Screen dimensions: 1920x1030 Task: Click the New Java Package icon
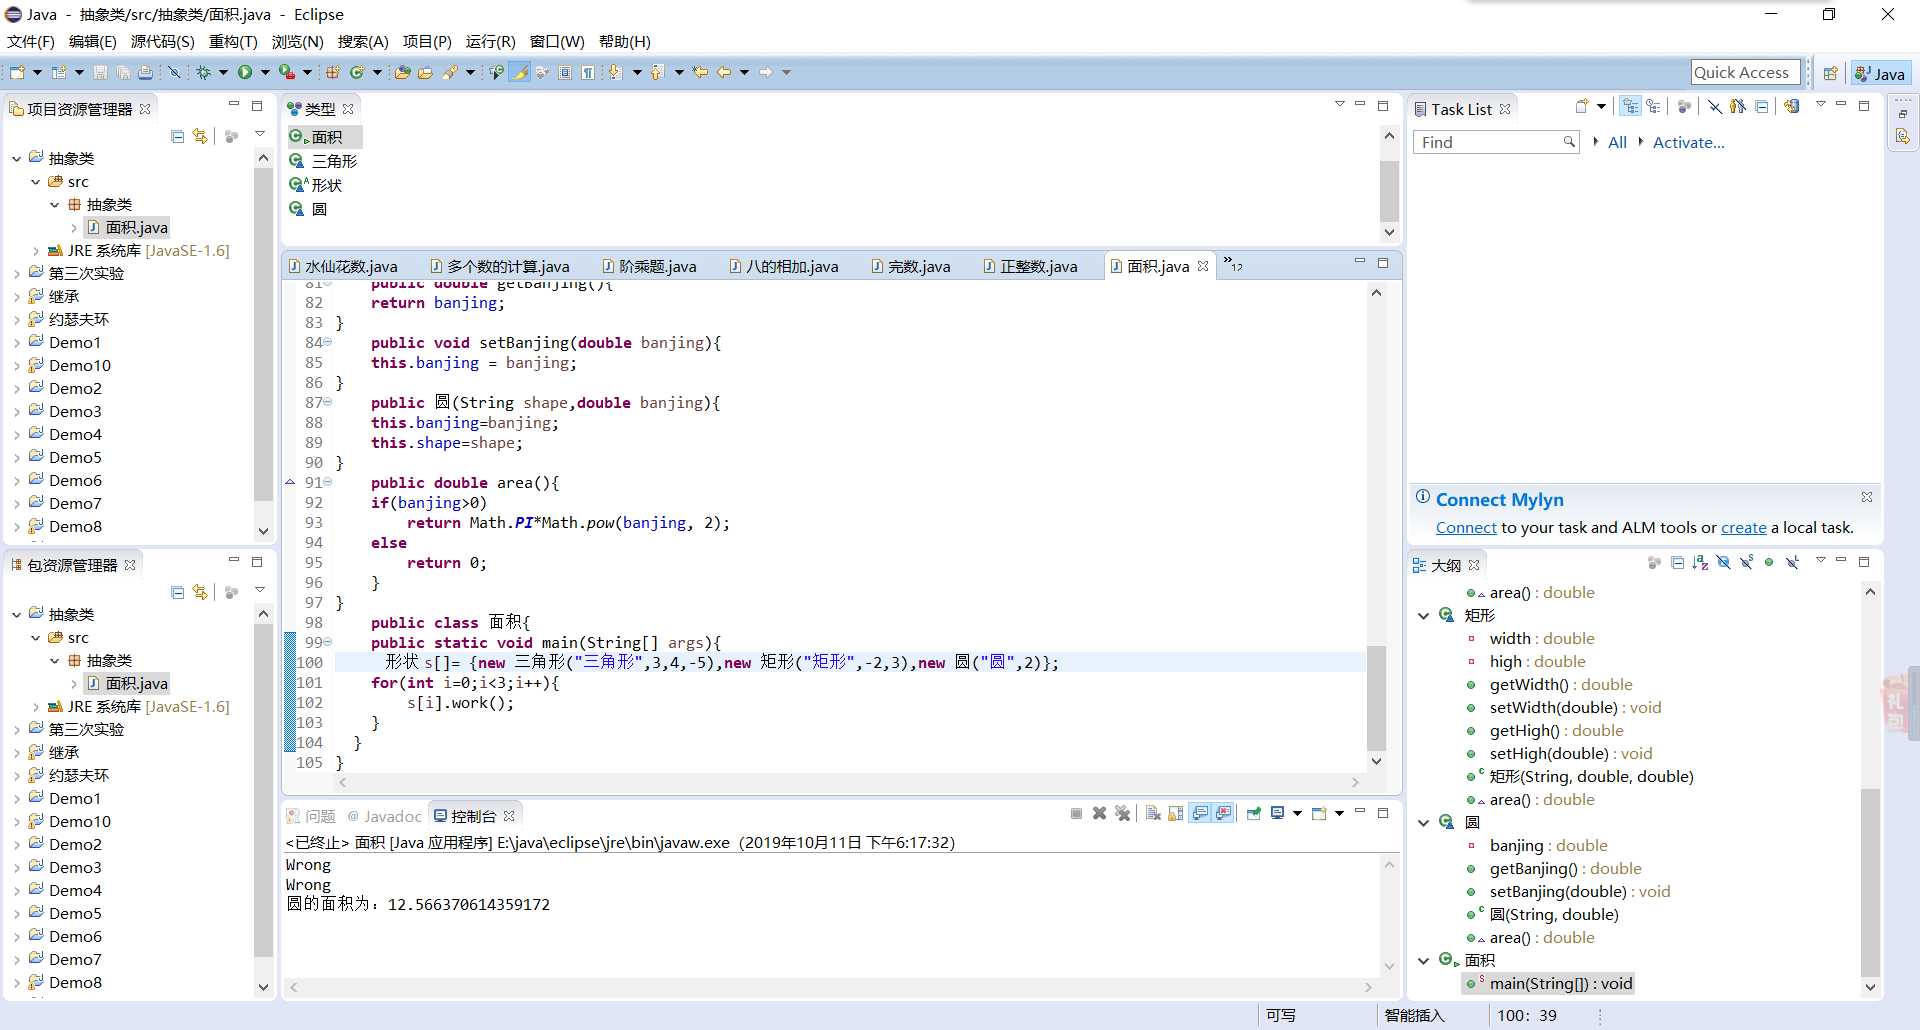click(x=332, y=72)
